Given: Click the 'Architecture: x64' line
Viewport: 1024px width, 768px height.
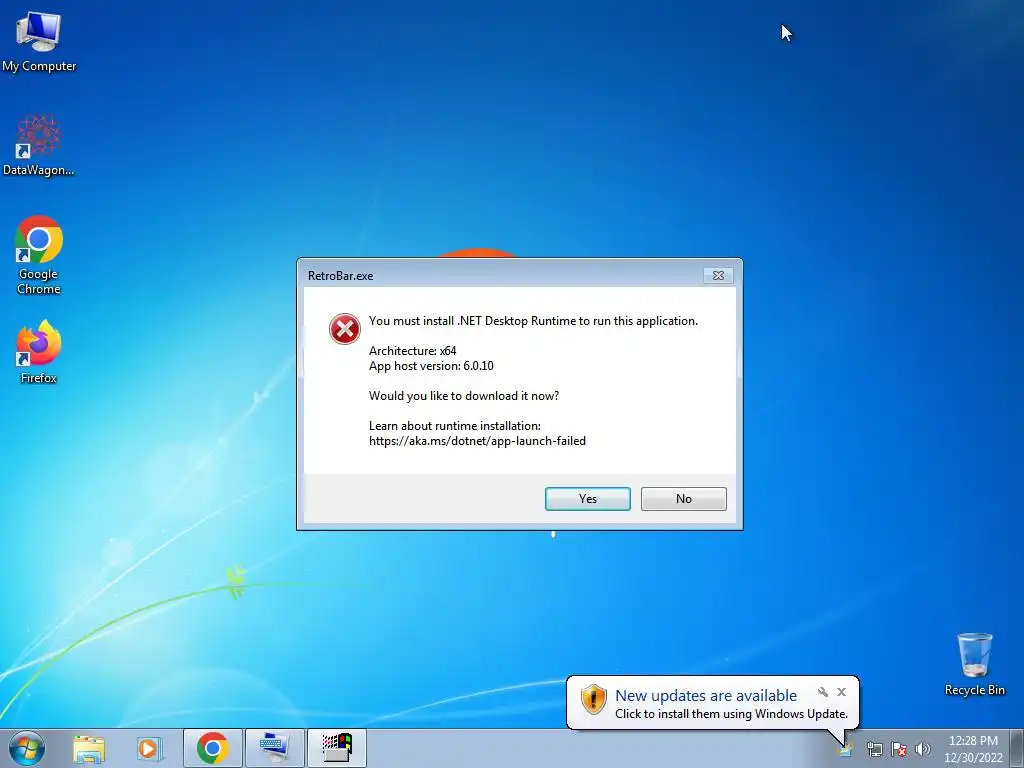Looking at the screenshot, I should coord(413,351).
